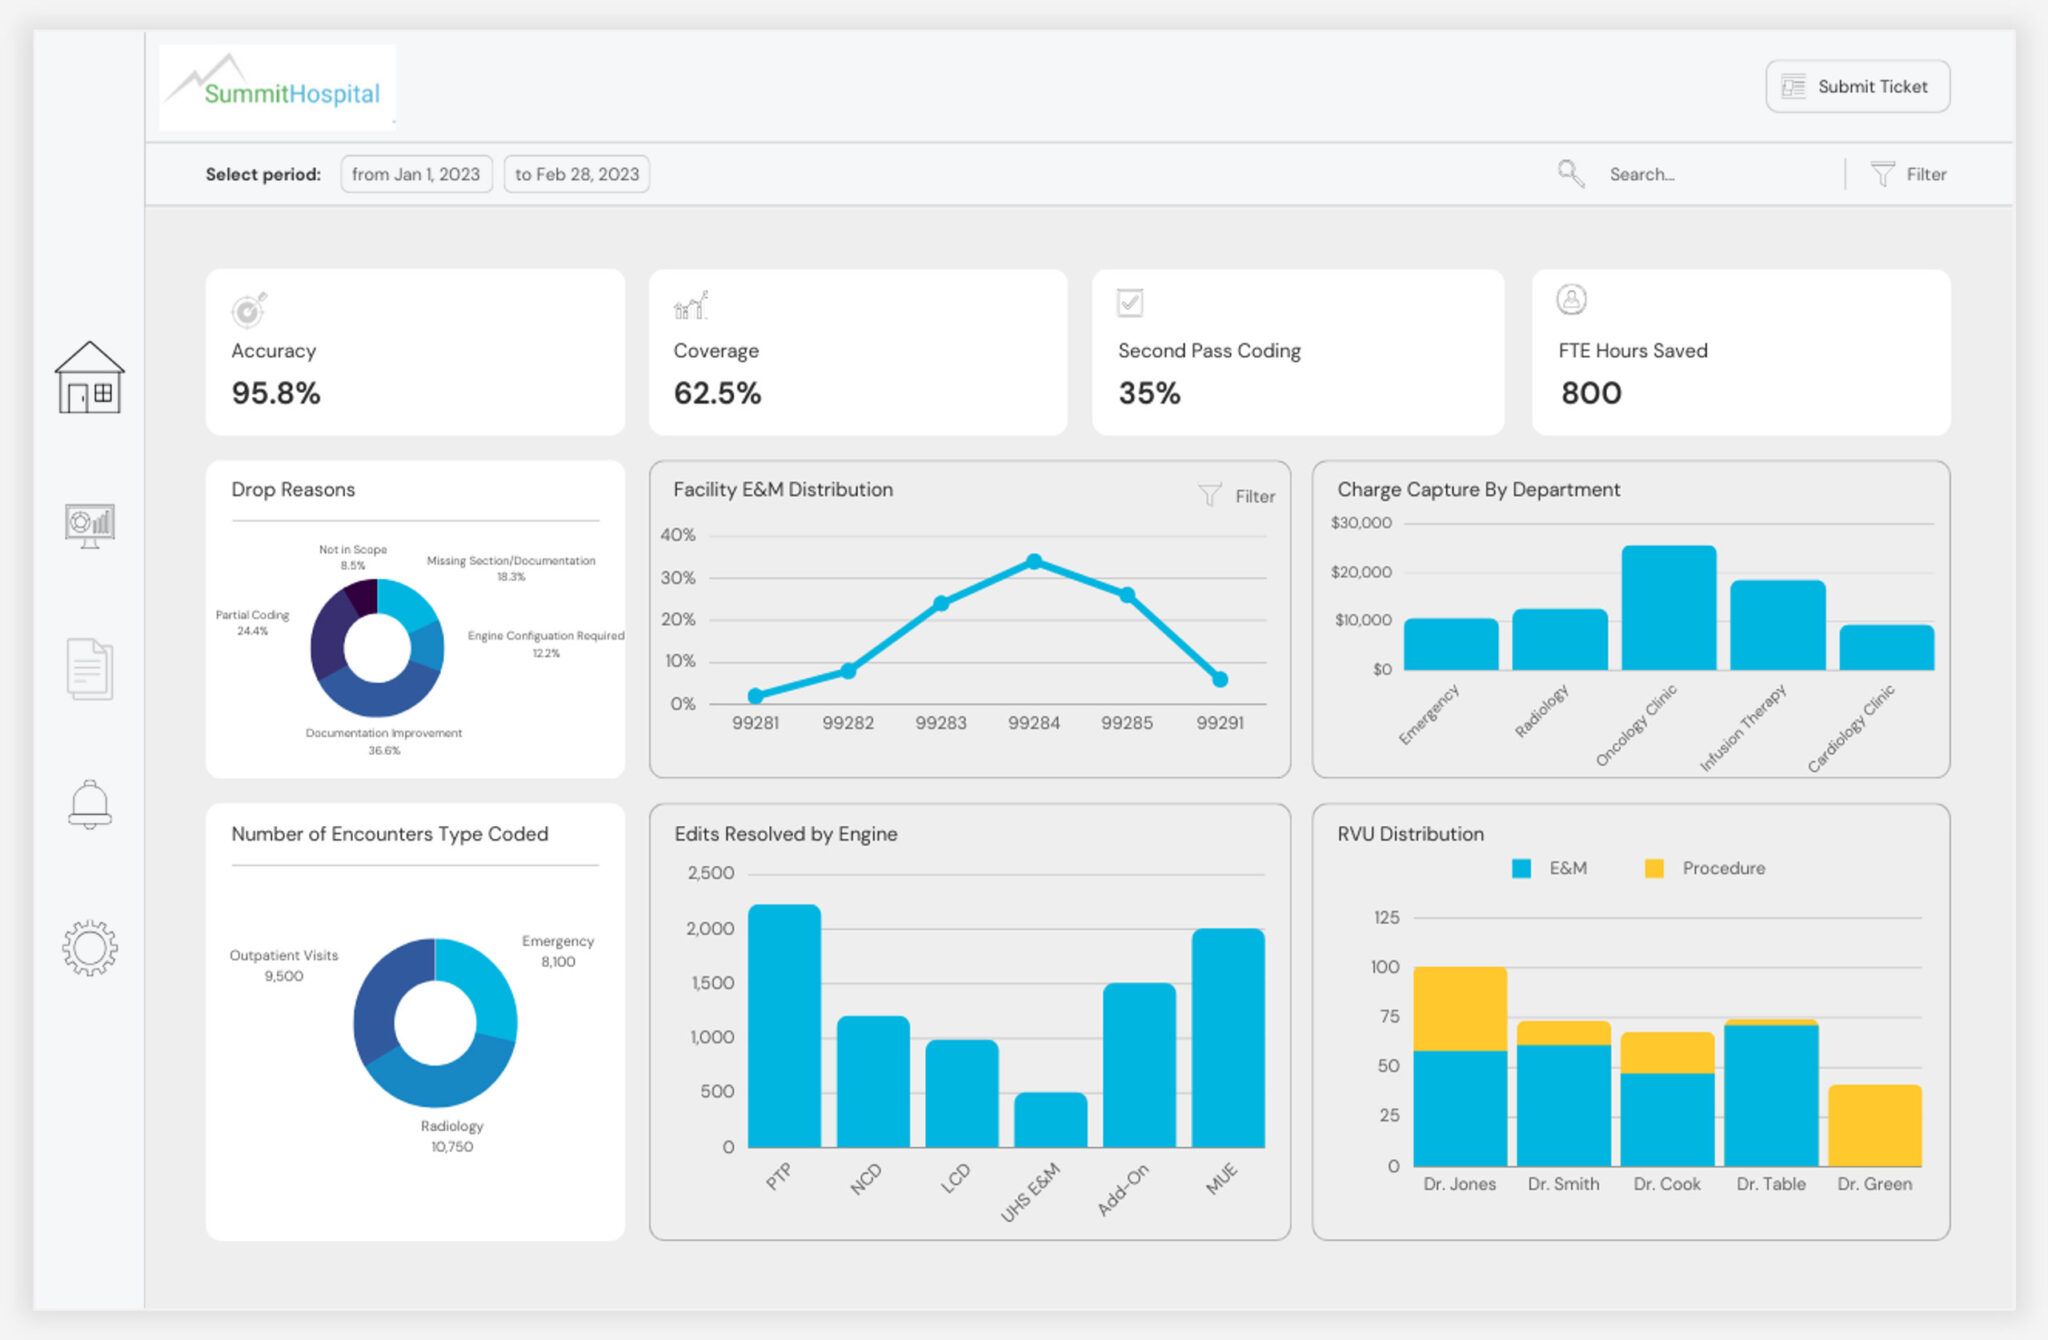Open the documents sidebar icon
The height and width of the screenshot is (1340, 2048).
[x=89, y=668]
